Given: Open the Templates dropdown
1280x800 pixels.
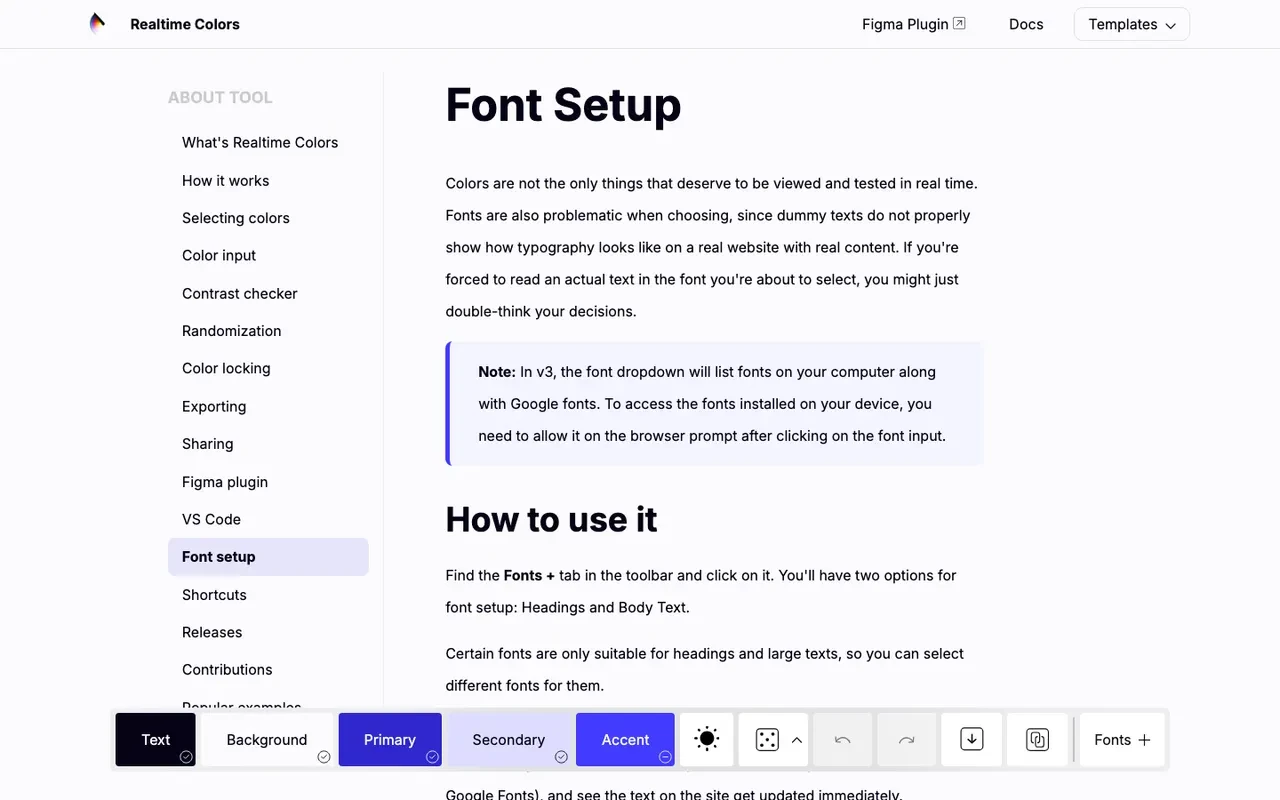Looking at the screenshot, I should [x=1132, y=24].
